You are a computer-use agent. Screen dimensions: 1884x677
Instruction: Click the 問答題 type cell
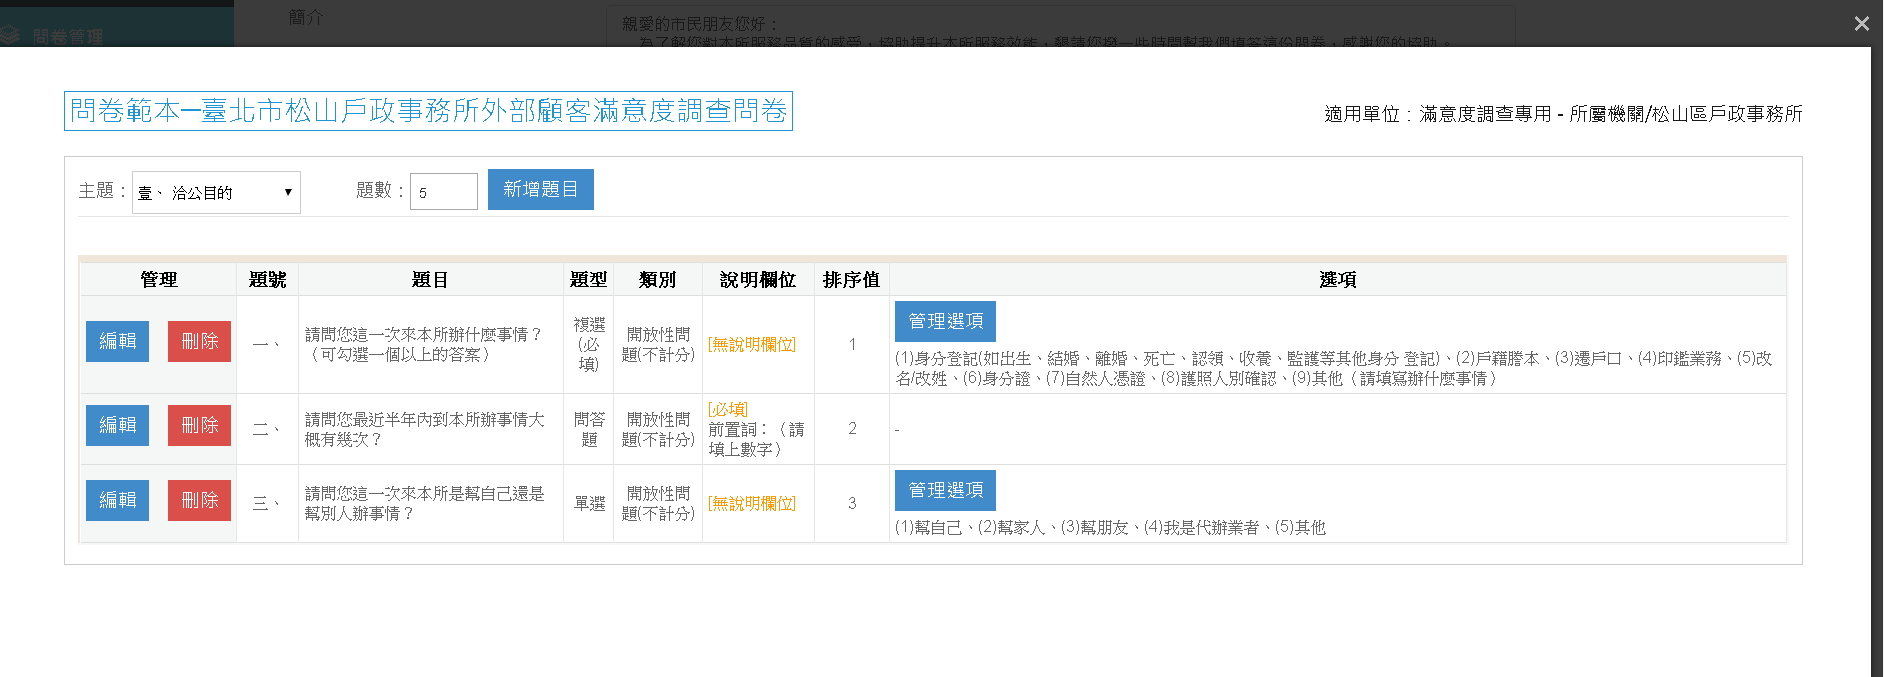click(x=589, y=429)
